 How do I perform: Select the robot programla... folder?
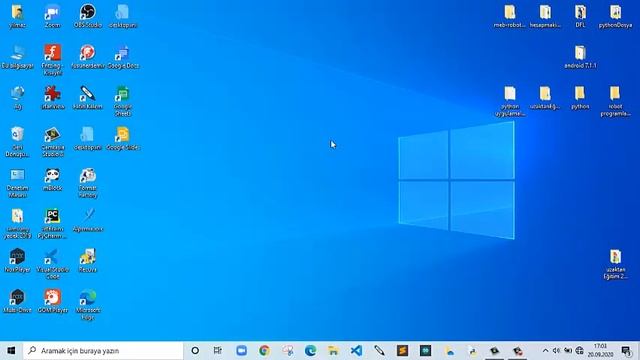(615, 101)
